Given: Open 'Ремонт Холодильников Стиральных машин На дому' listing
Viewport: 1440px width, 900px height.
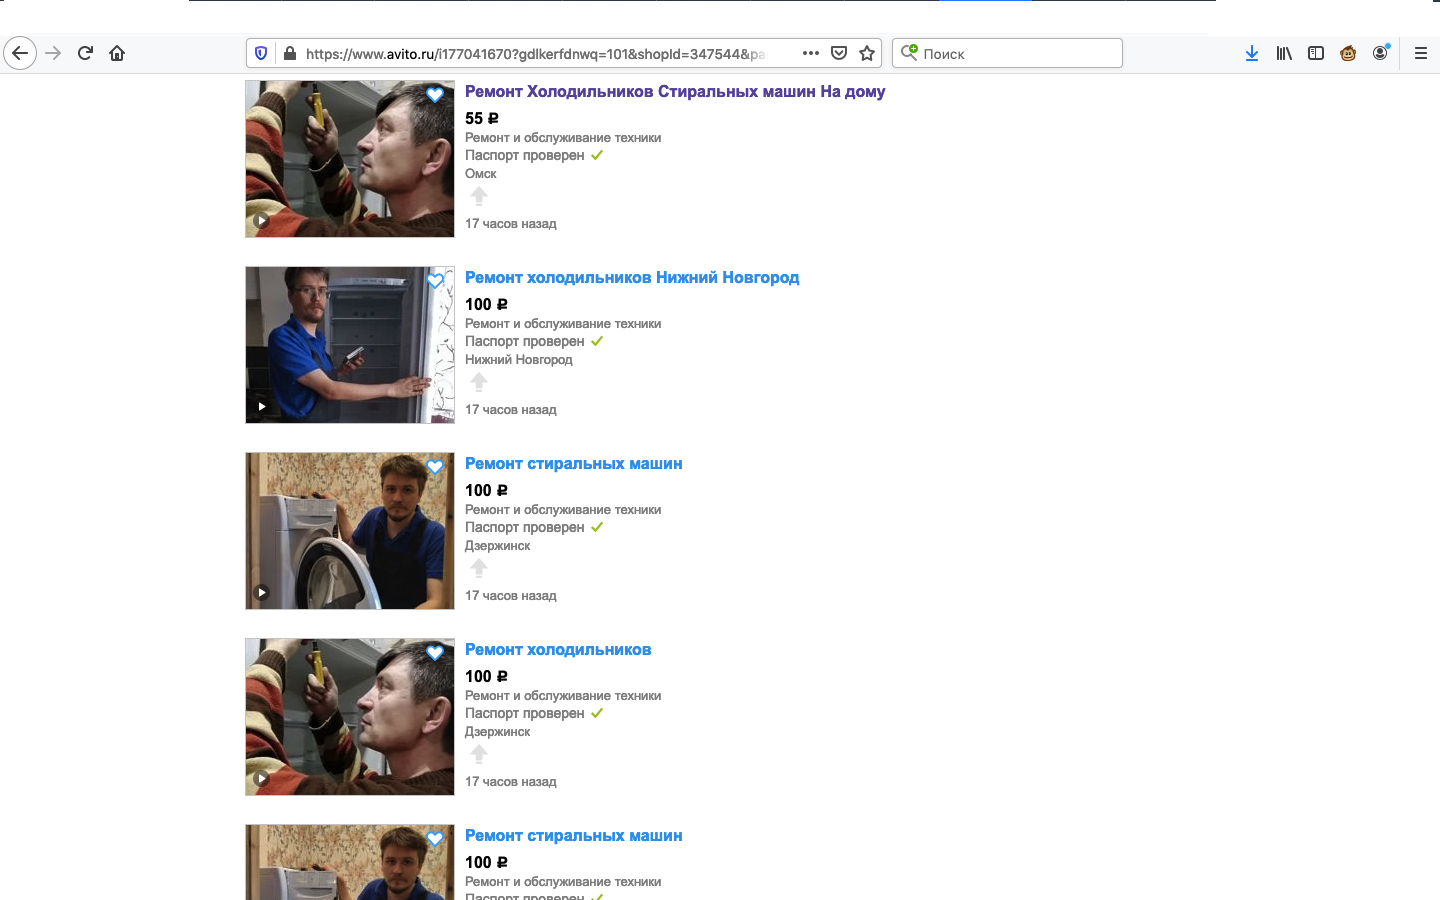Looking at the screenshot, I should coord(675,91).
